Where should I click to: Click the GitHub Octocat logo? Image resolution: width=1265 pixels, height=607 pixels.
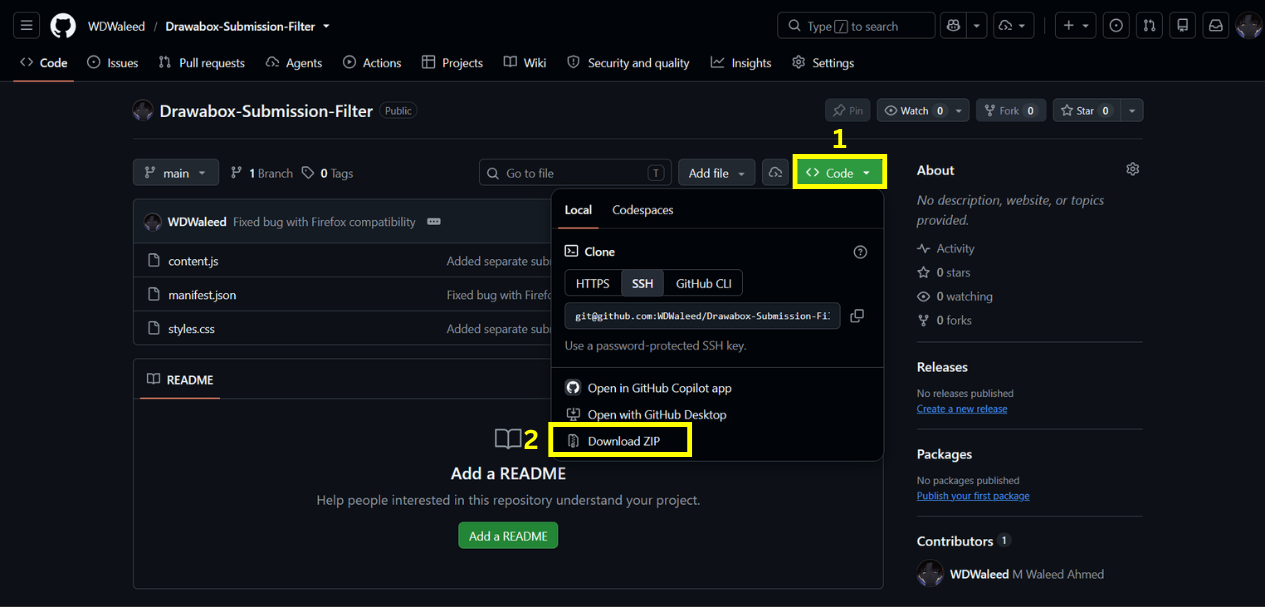click(x=63, y=26)
